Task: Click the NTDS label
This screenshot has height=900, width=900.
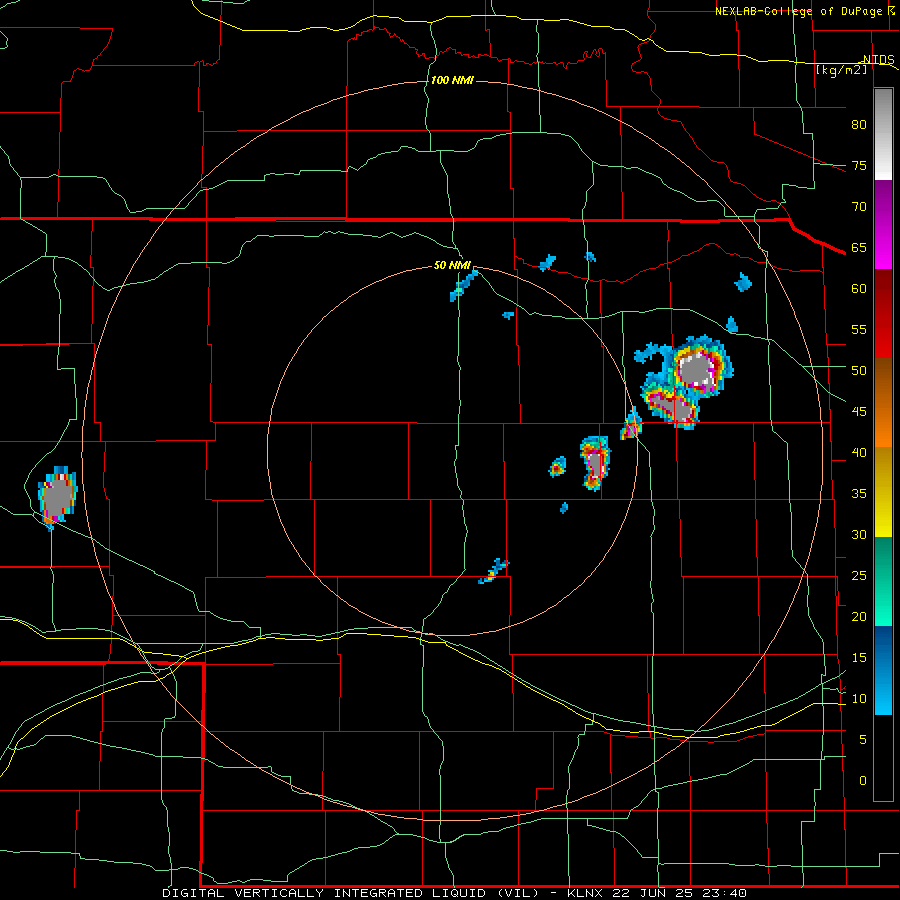Action: [879, 60]
